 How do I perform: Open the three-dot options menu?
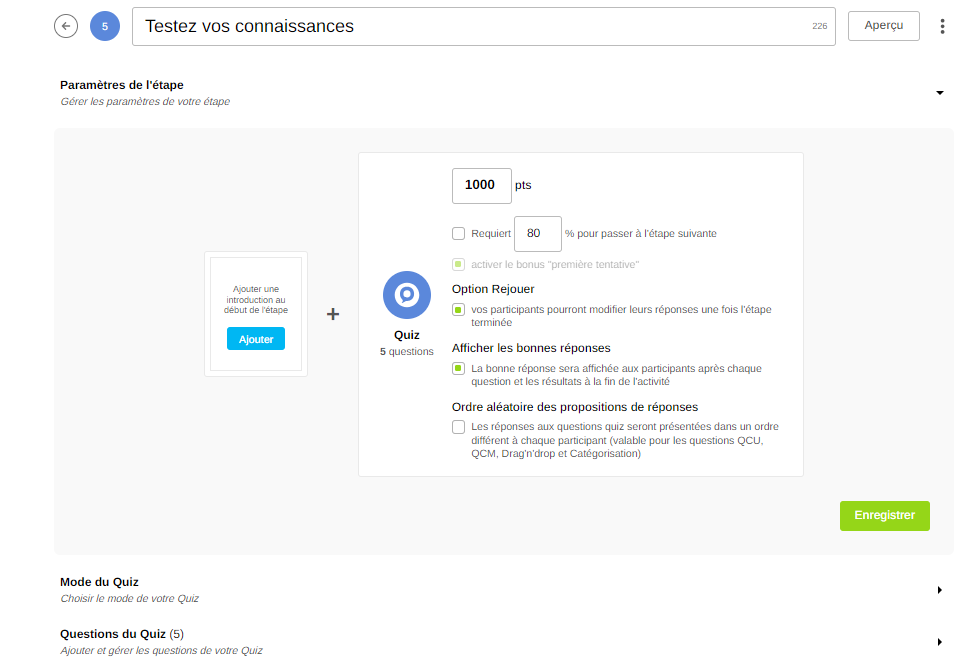tap(942, 26)
